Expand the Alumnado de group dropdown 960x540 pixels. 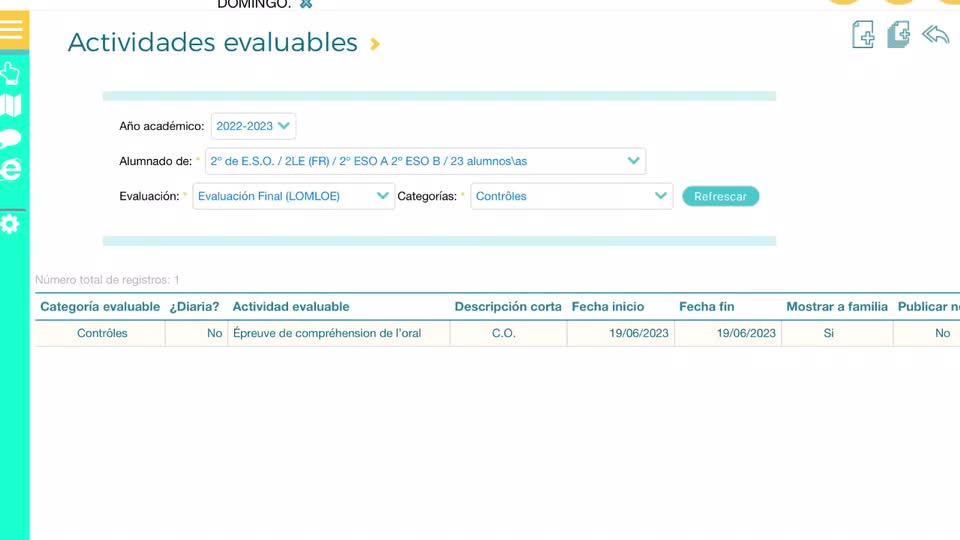coord(426,161)
